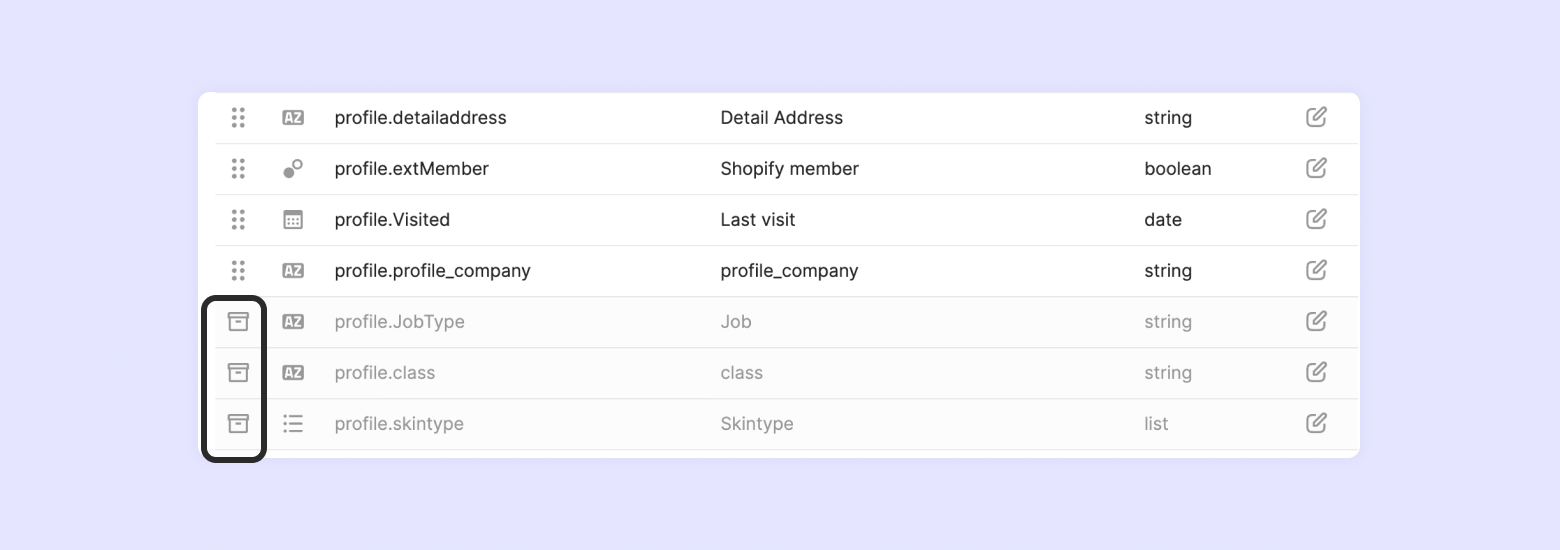This screenshot has height=550, width=1560.
Task: Click archive box icon for profile.class
Action: pyautogui.click(x=238, y=372)
